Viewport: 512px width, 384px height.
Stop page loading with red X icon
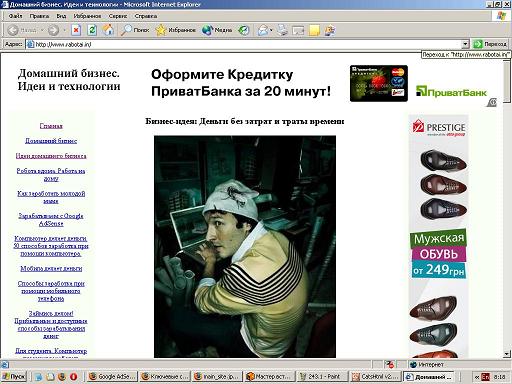tap(76, 30)
